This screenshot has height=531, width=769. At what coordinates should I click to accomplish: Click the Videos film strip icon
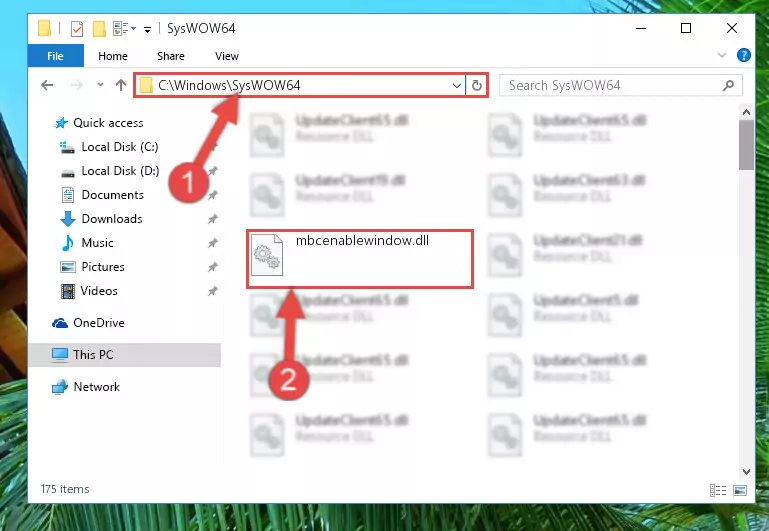[68, 291]
